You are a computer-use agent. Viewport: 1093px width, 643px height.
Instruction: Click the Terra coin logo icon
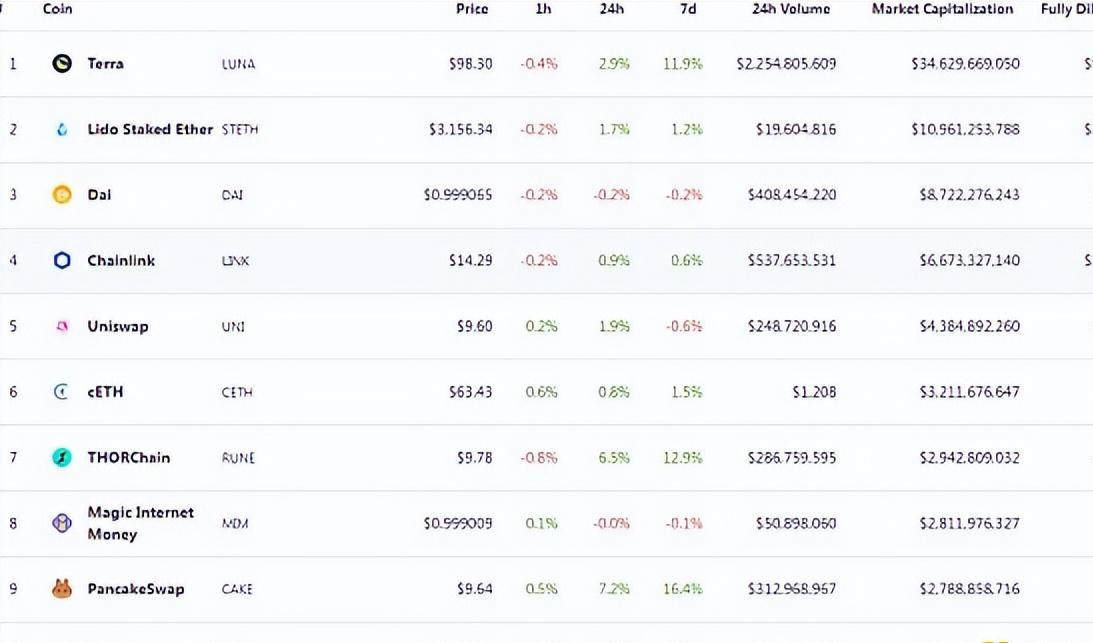pyautogui.click(x=62, y=64)
